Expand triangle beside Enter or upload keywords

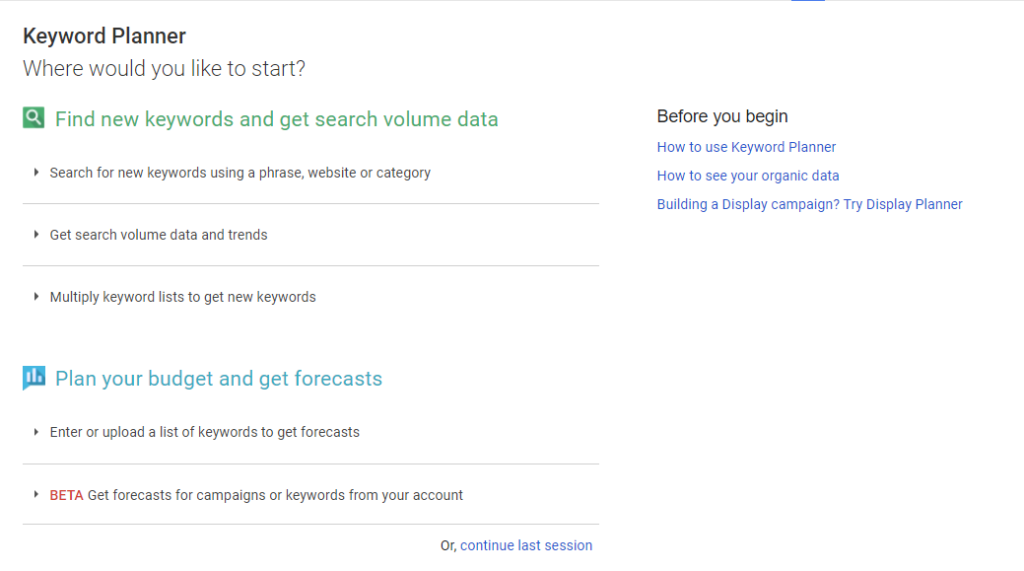(36, 432)
